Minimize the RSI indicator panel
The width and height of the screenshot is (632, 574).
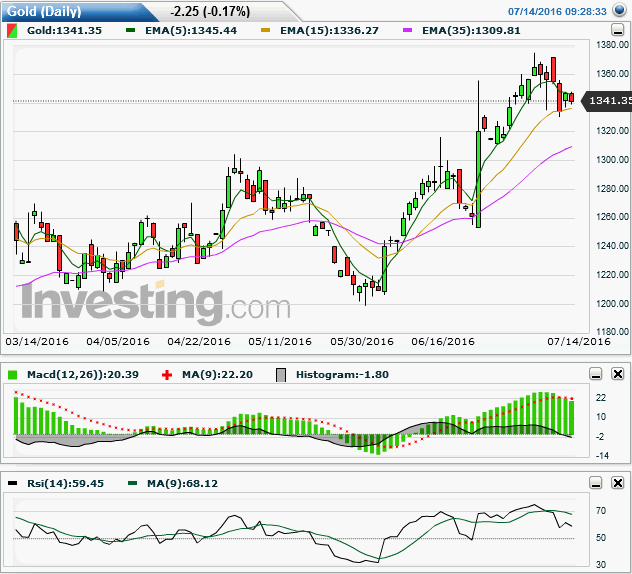point(596,482)
